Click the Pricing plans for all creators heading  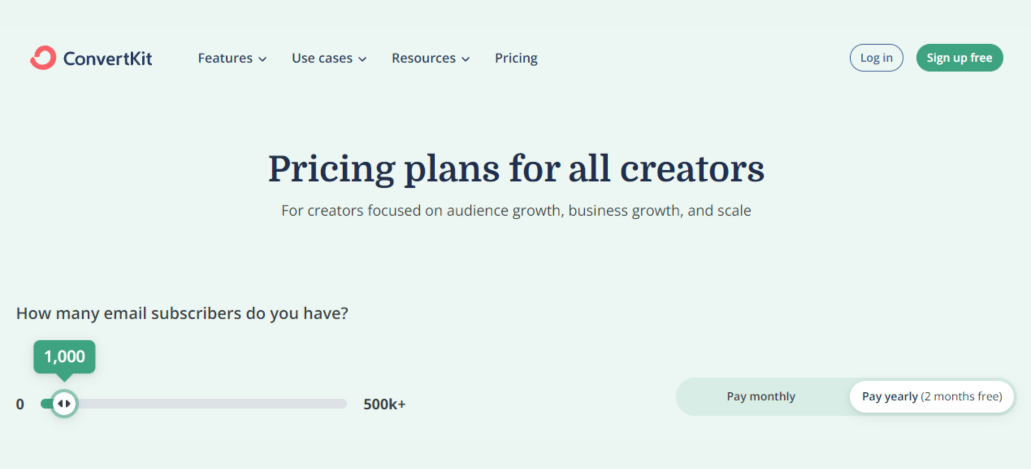(x=516, y=169)
